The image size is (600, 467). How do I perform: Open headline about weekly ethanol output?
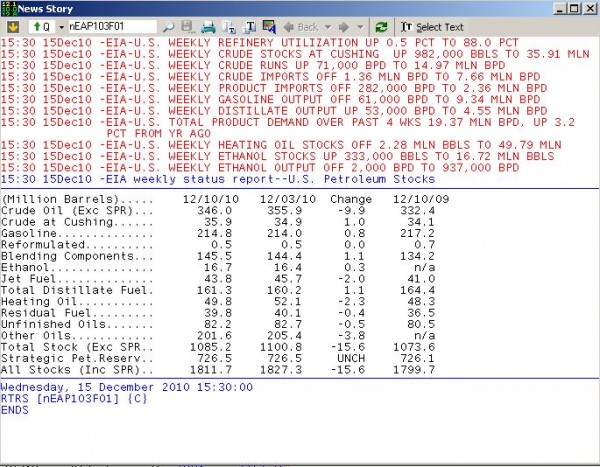[x=260, y=168]
